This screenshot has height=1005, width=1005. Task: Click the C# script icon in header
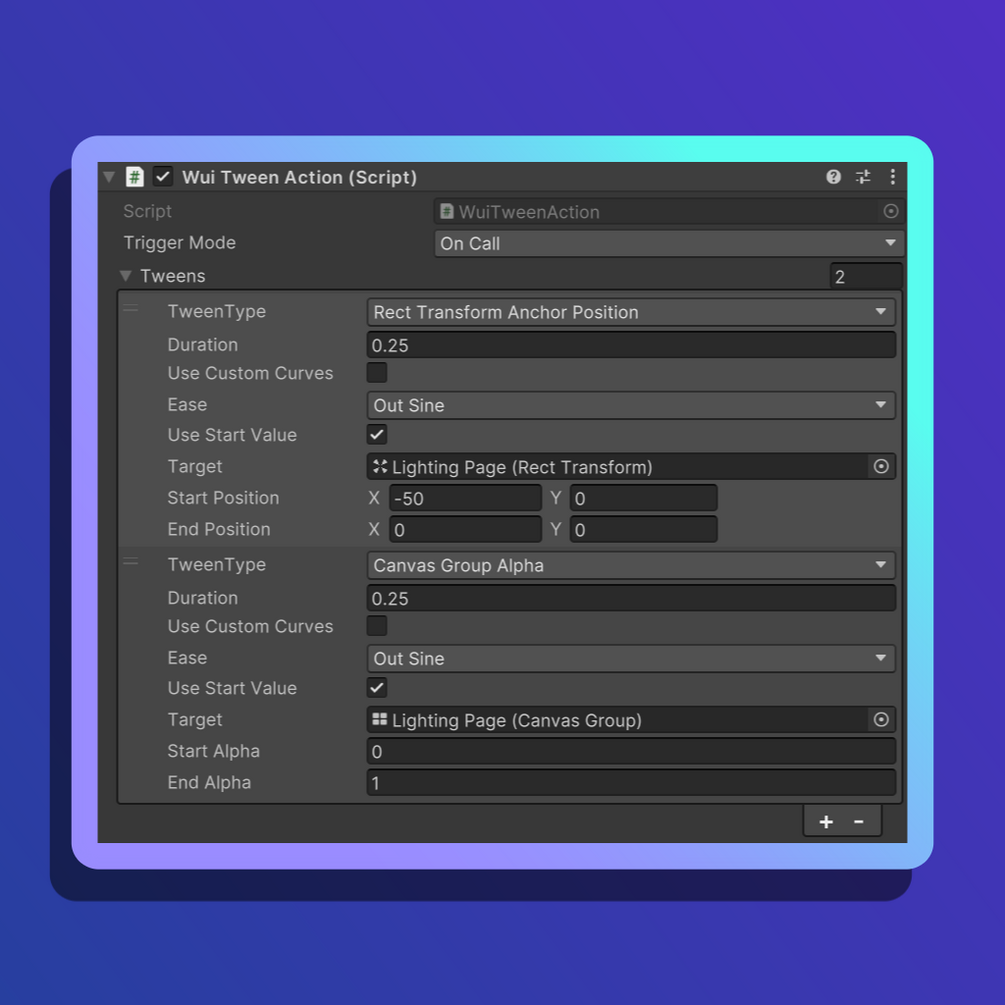135,177
